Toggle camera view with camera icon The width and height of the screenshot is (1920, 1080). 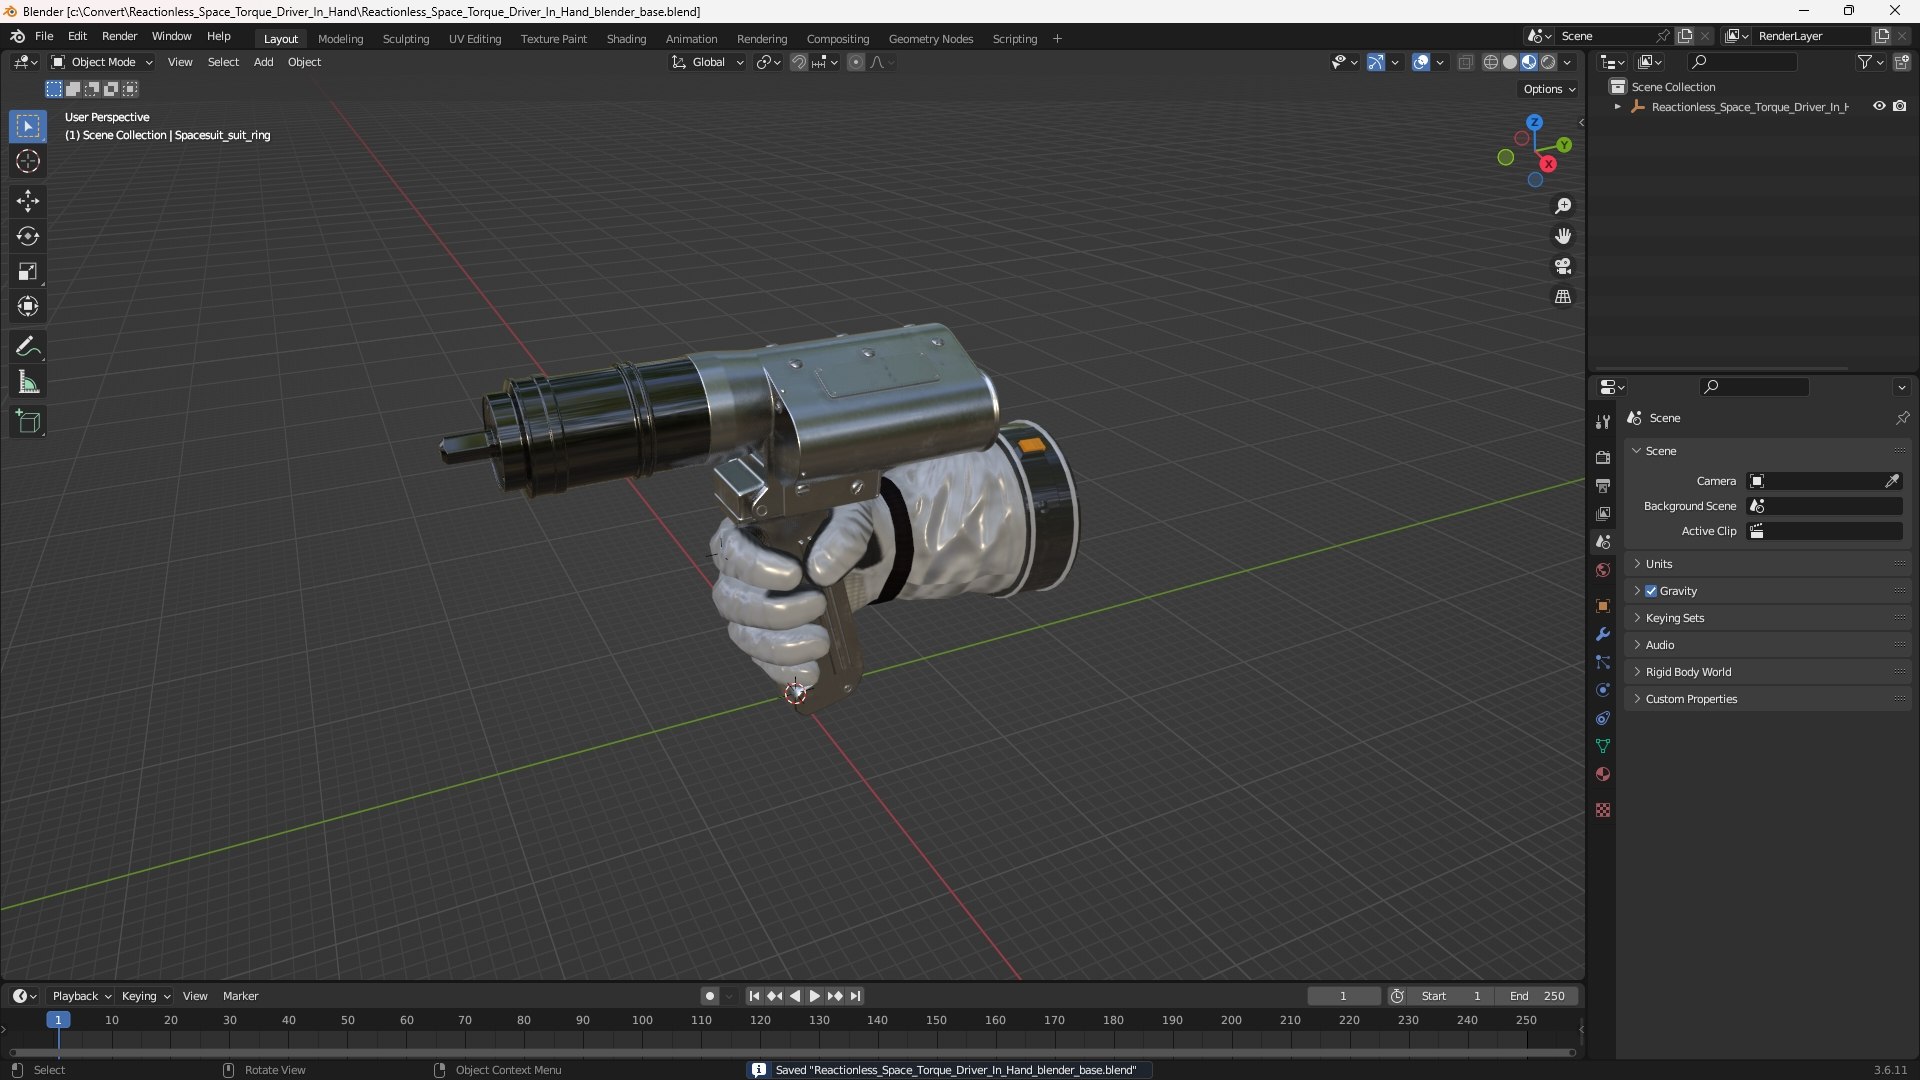[1563, 266]
